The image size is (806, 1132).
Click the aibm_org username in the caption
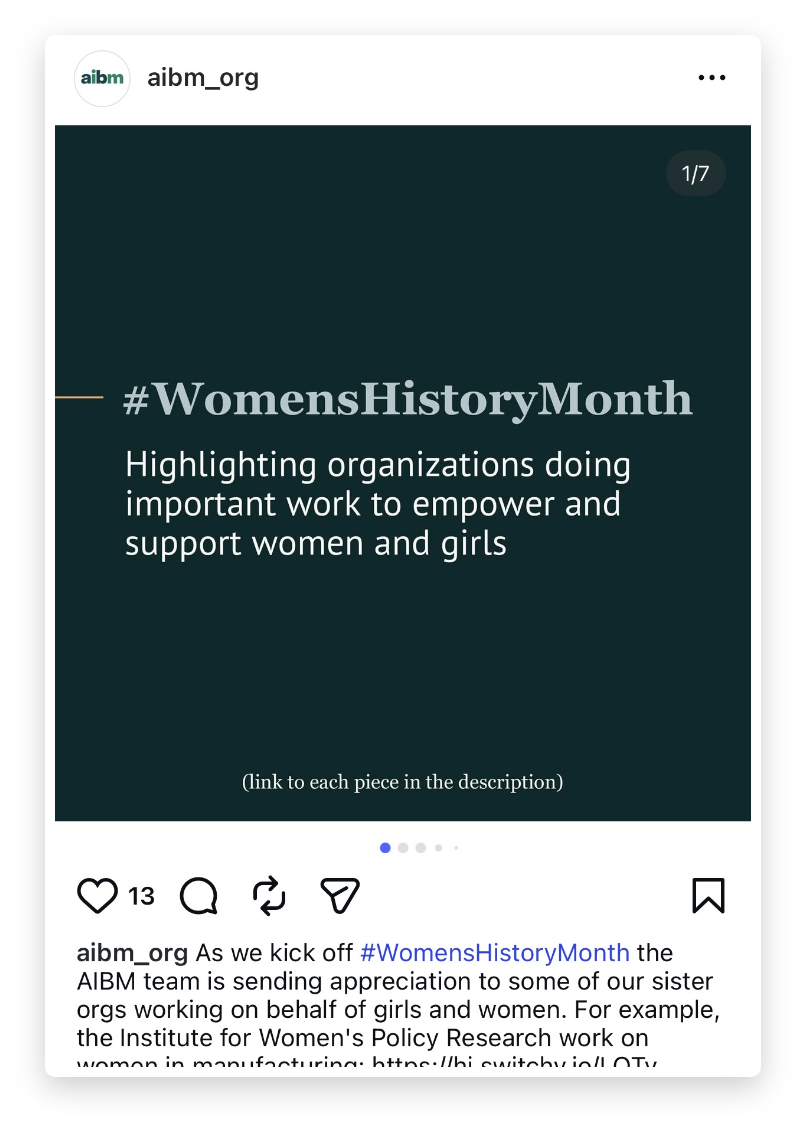[x=132, y=954]
